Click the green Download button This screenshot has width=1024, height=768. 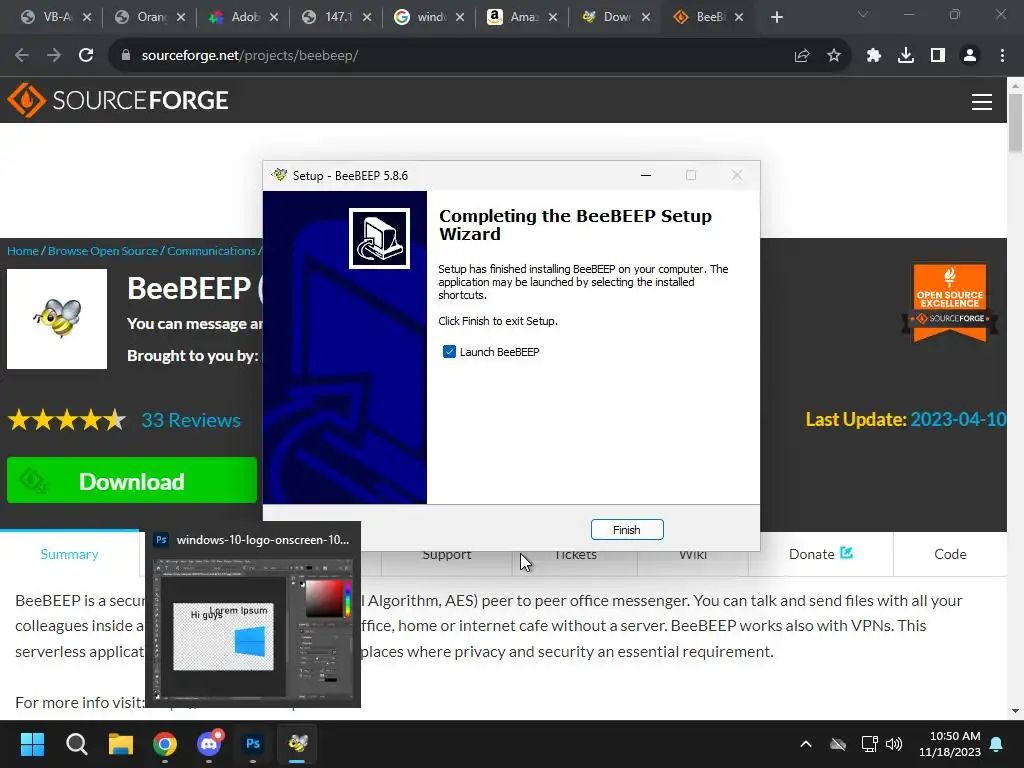[x=132, y=481]
